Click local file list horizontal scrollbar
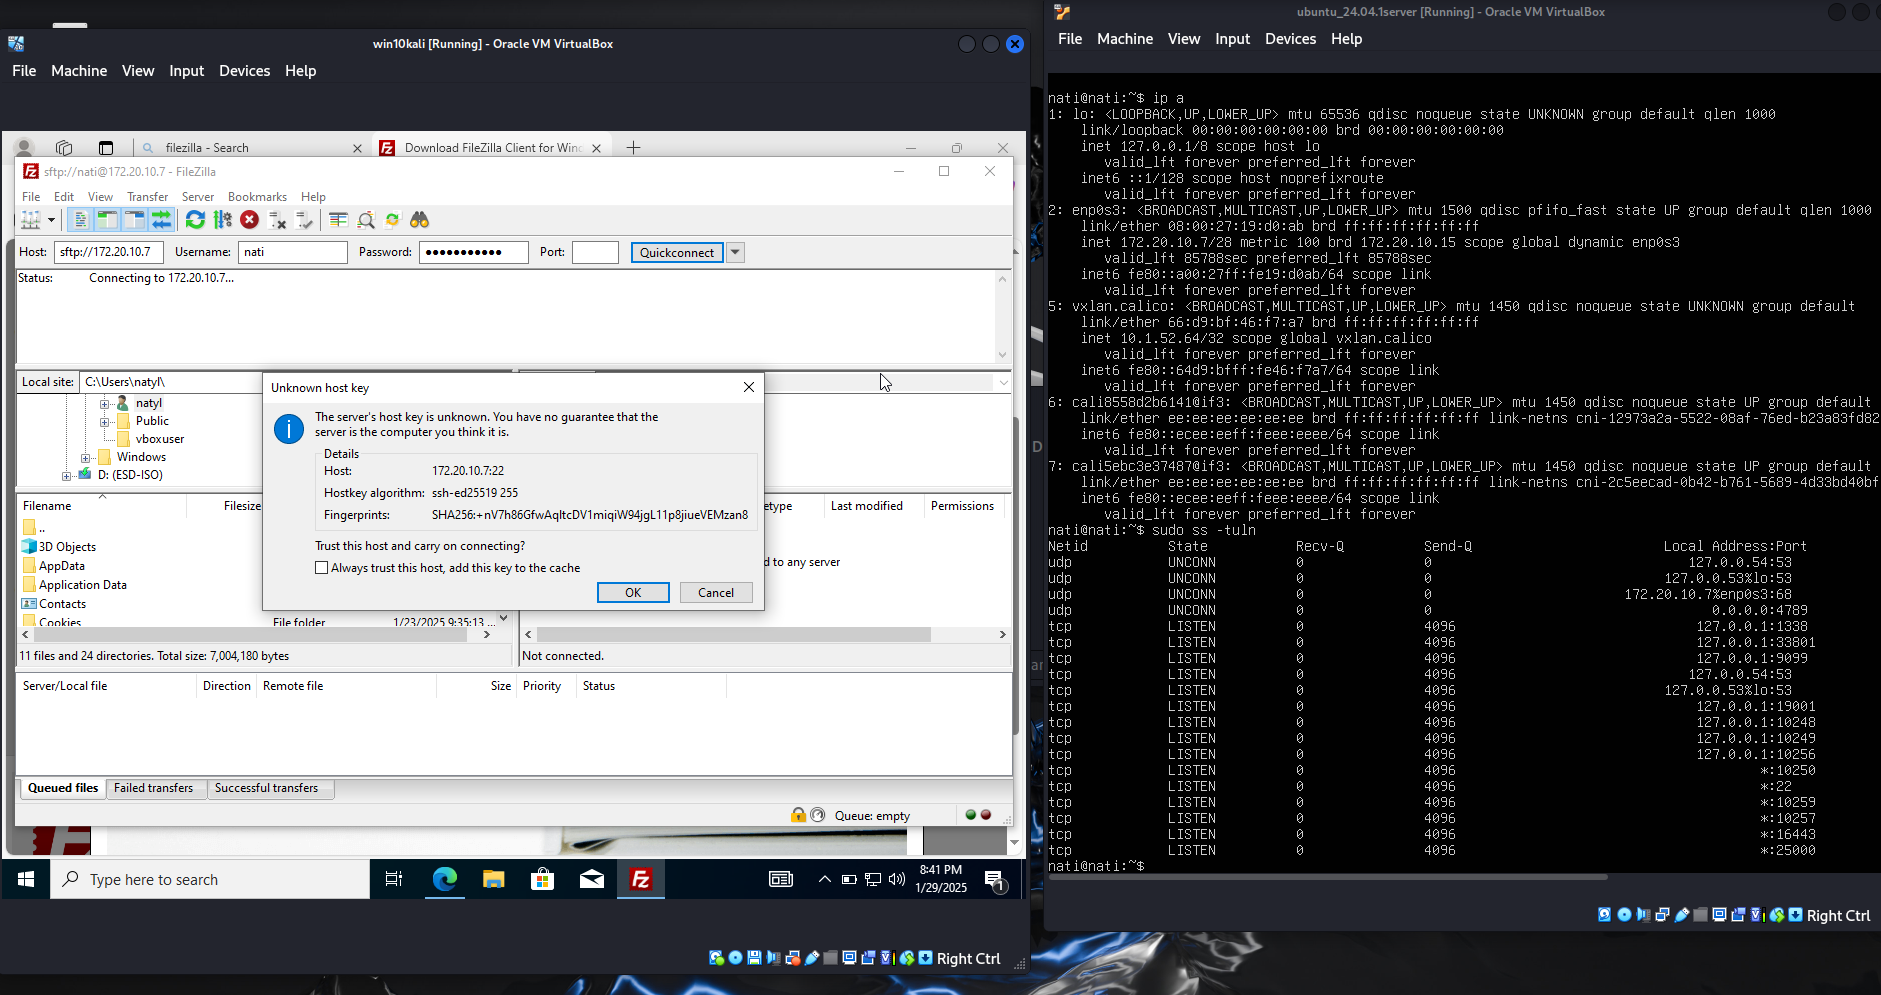This screenshot has width=1881, height=995. click(251, 635)
